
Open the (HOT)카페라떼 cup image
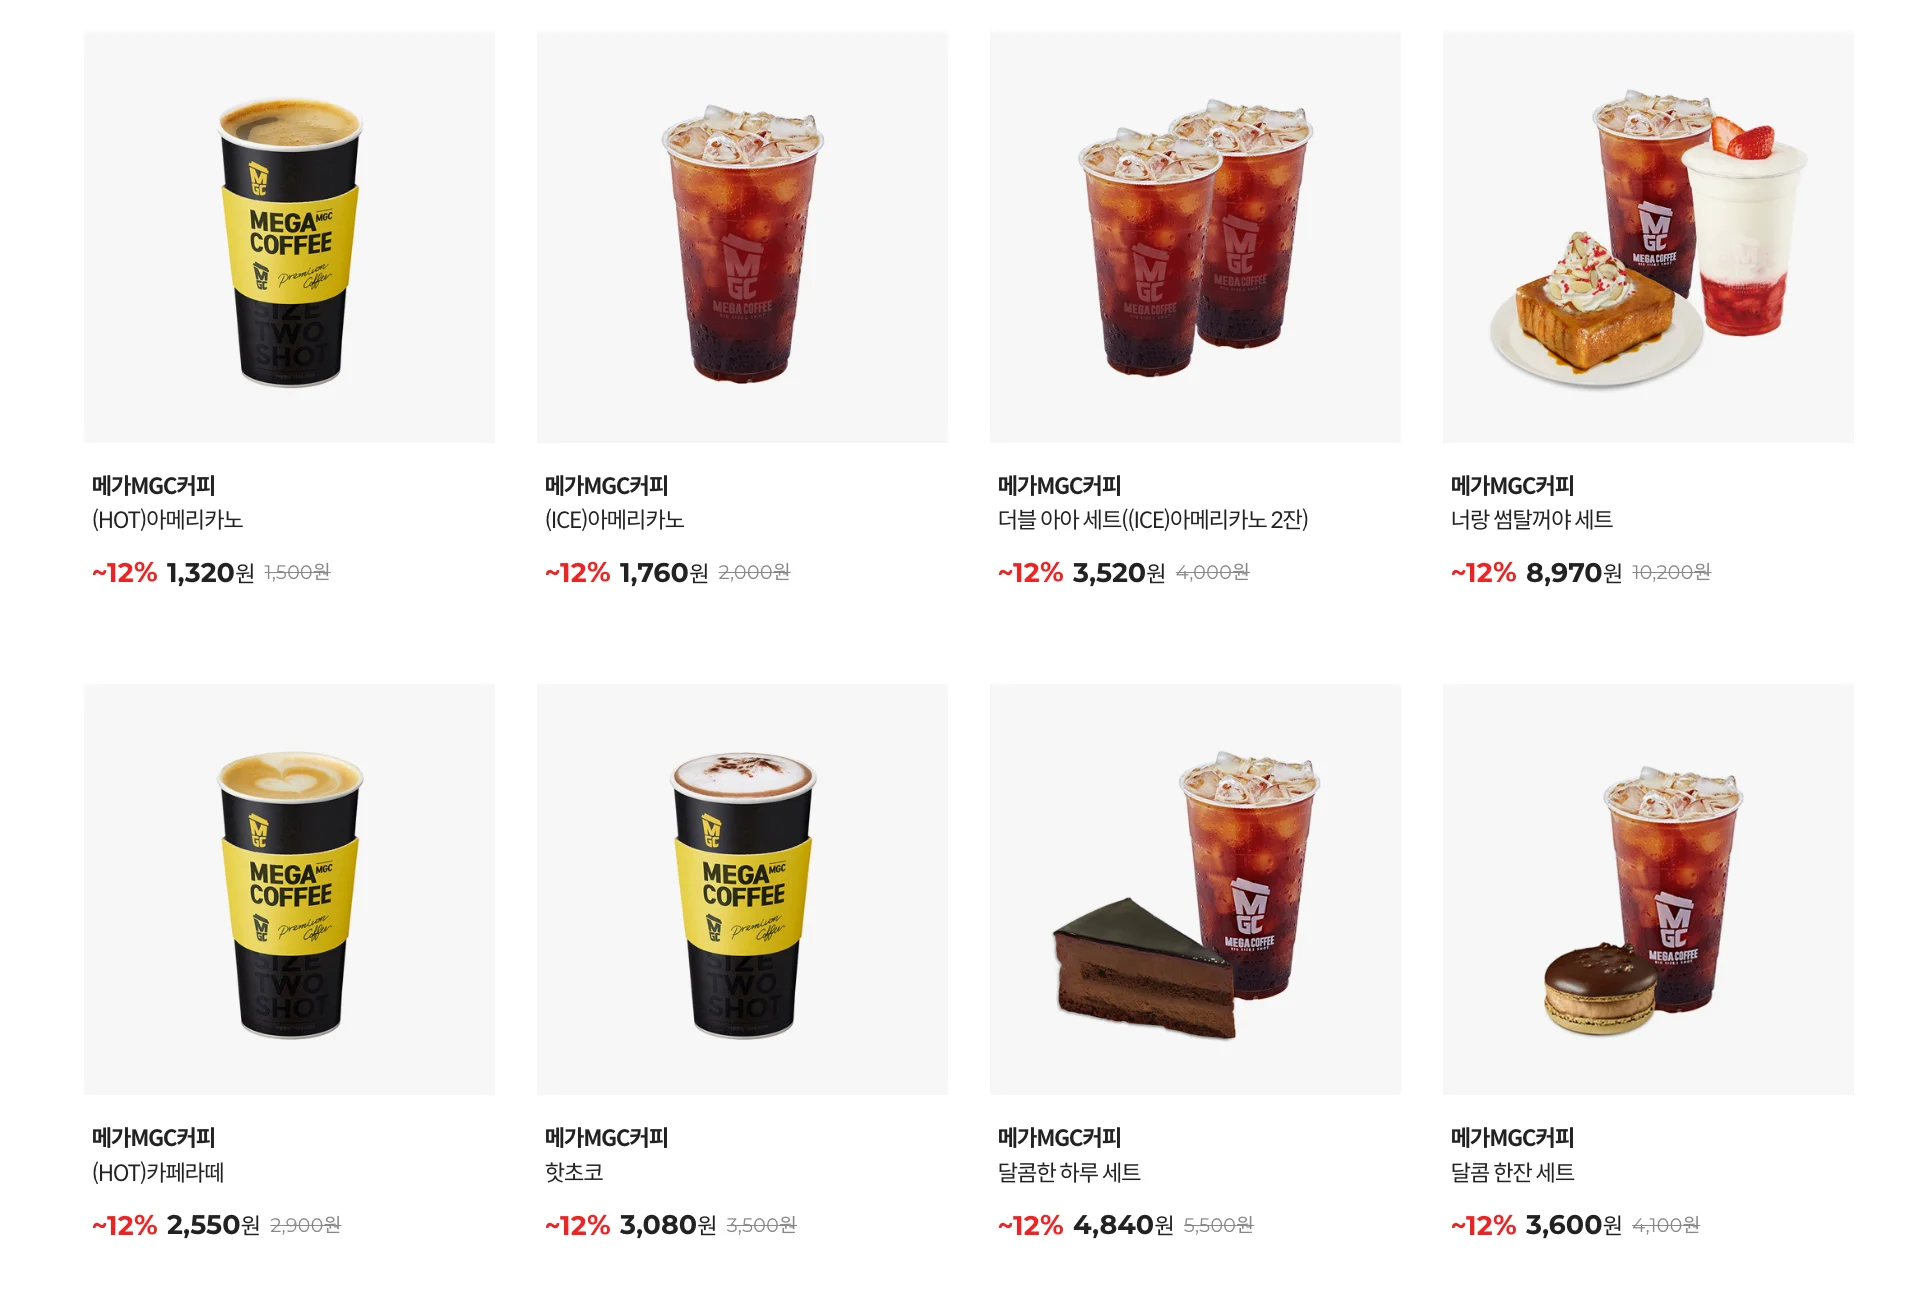(289, 889)
